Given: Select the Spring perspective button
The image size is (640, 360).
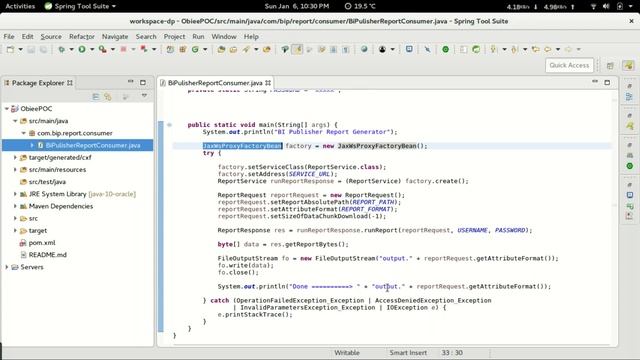Looking at the screenshot, I should [x=629, y=66].
